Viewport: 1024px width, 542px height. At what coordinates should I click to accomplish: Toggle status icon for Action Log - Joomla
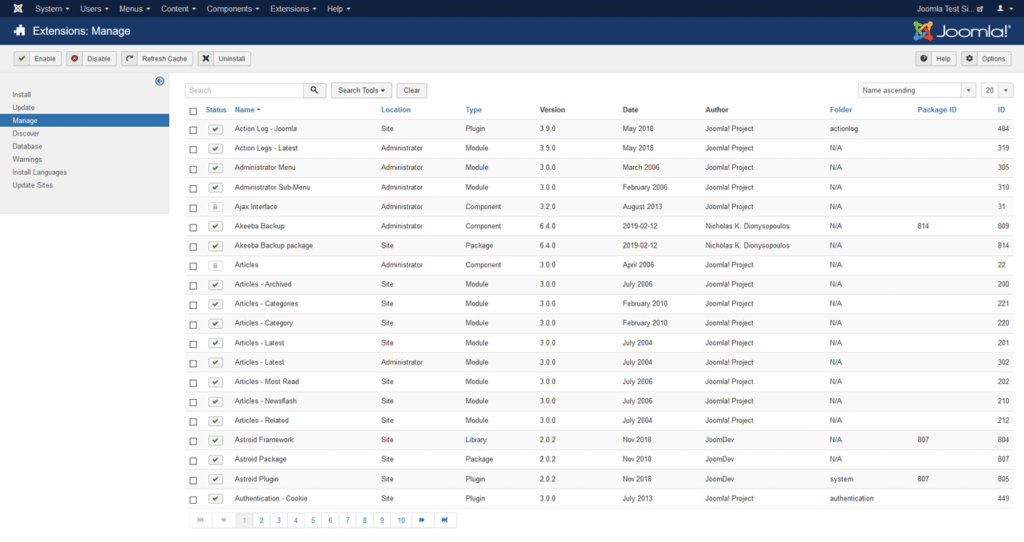coord(215,129)
